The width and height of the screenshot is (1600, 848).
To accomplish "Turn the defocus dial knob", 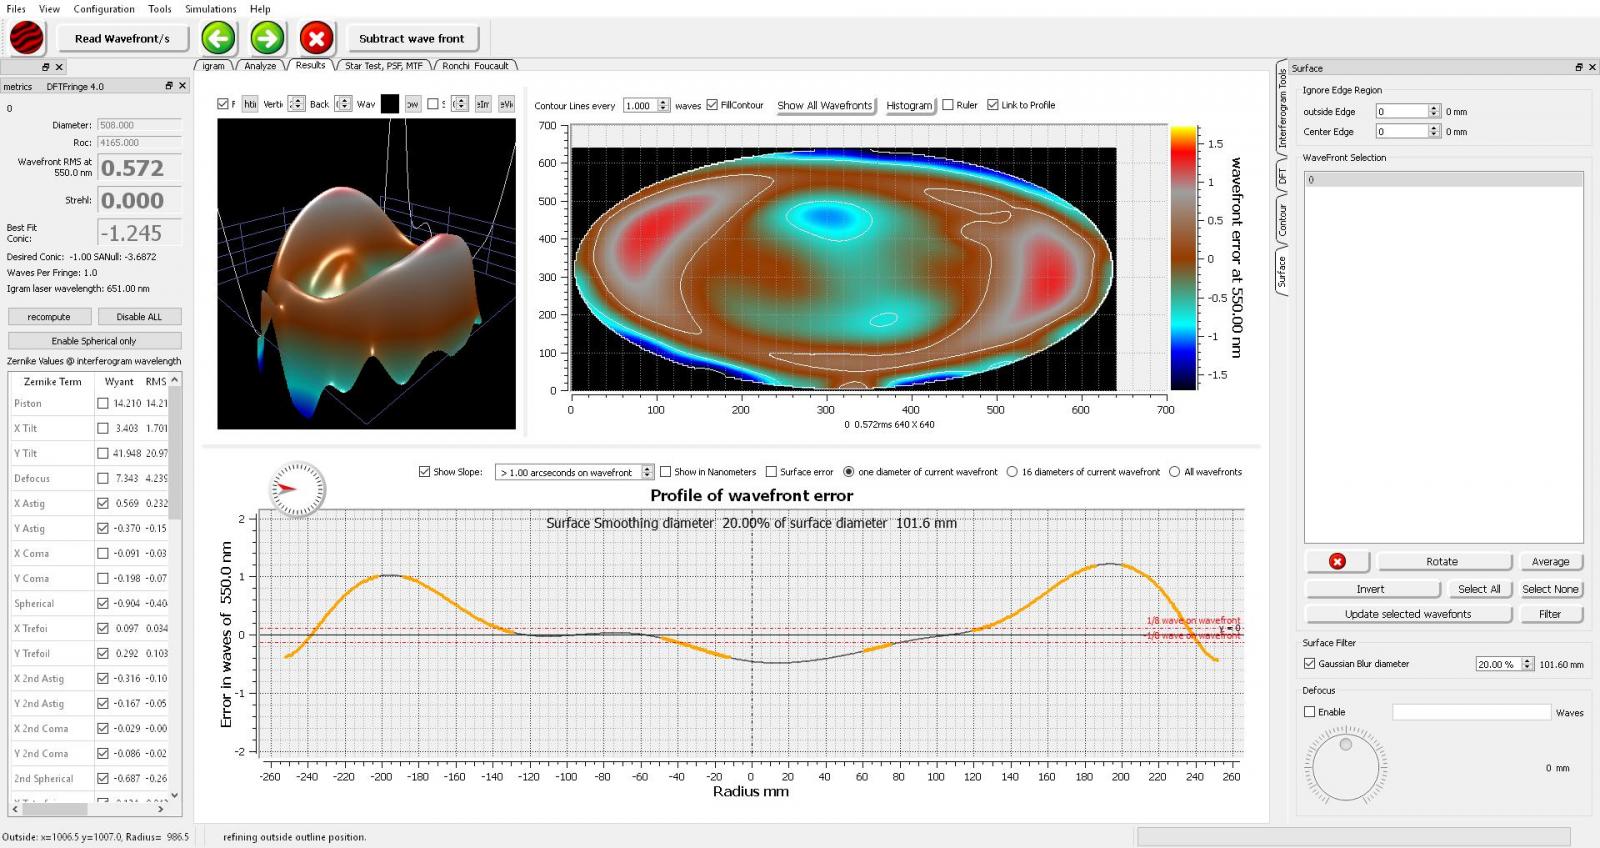I will pyautogui.click(x=1345, y=767).
